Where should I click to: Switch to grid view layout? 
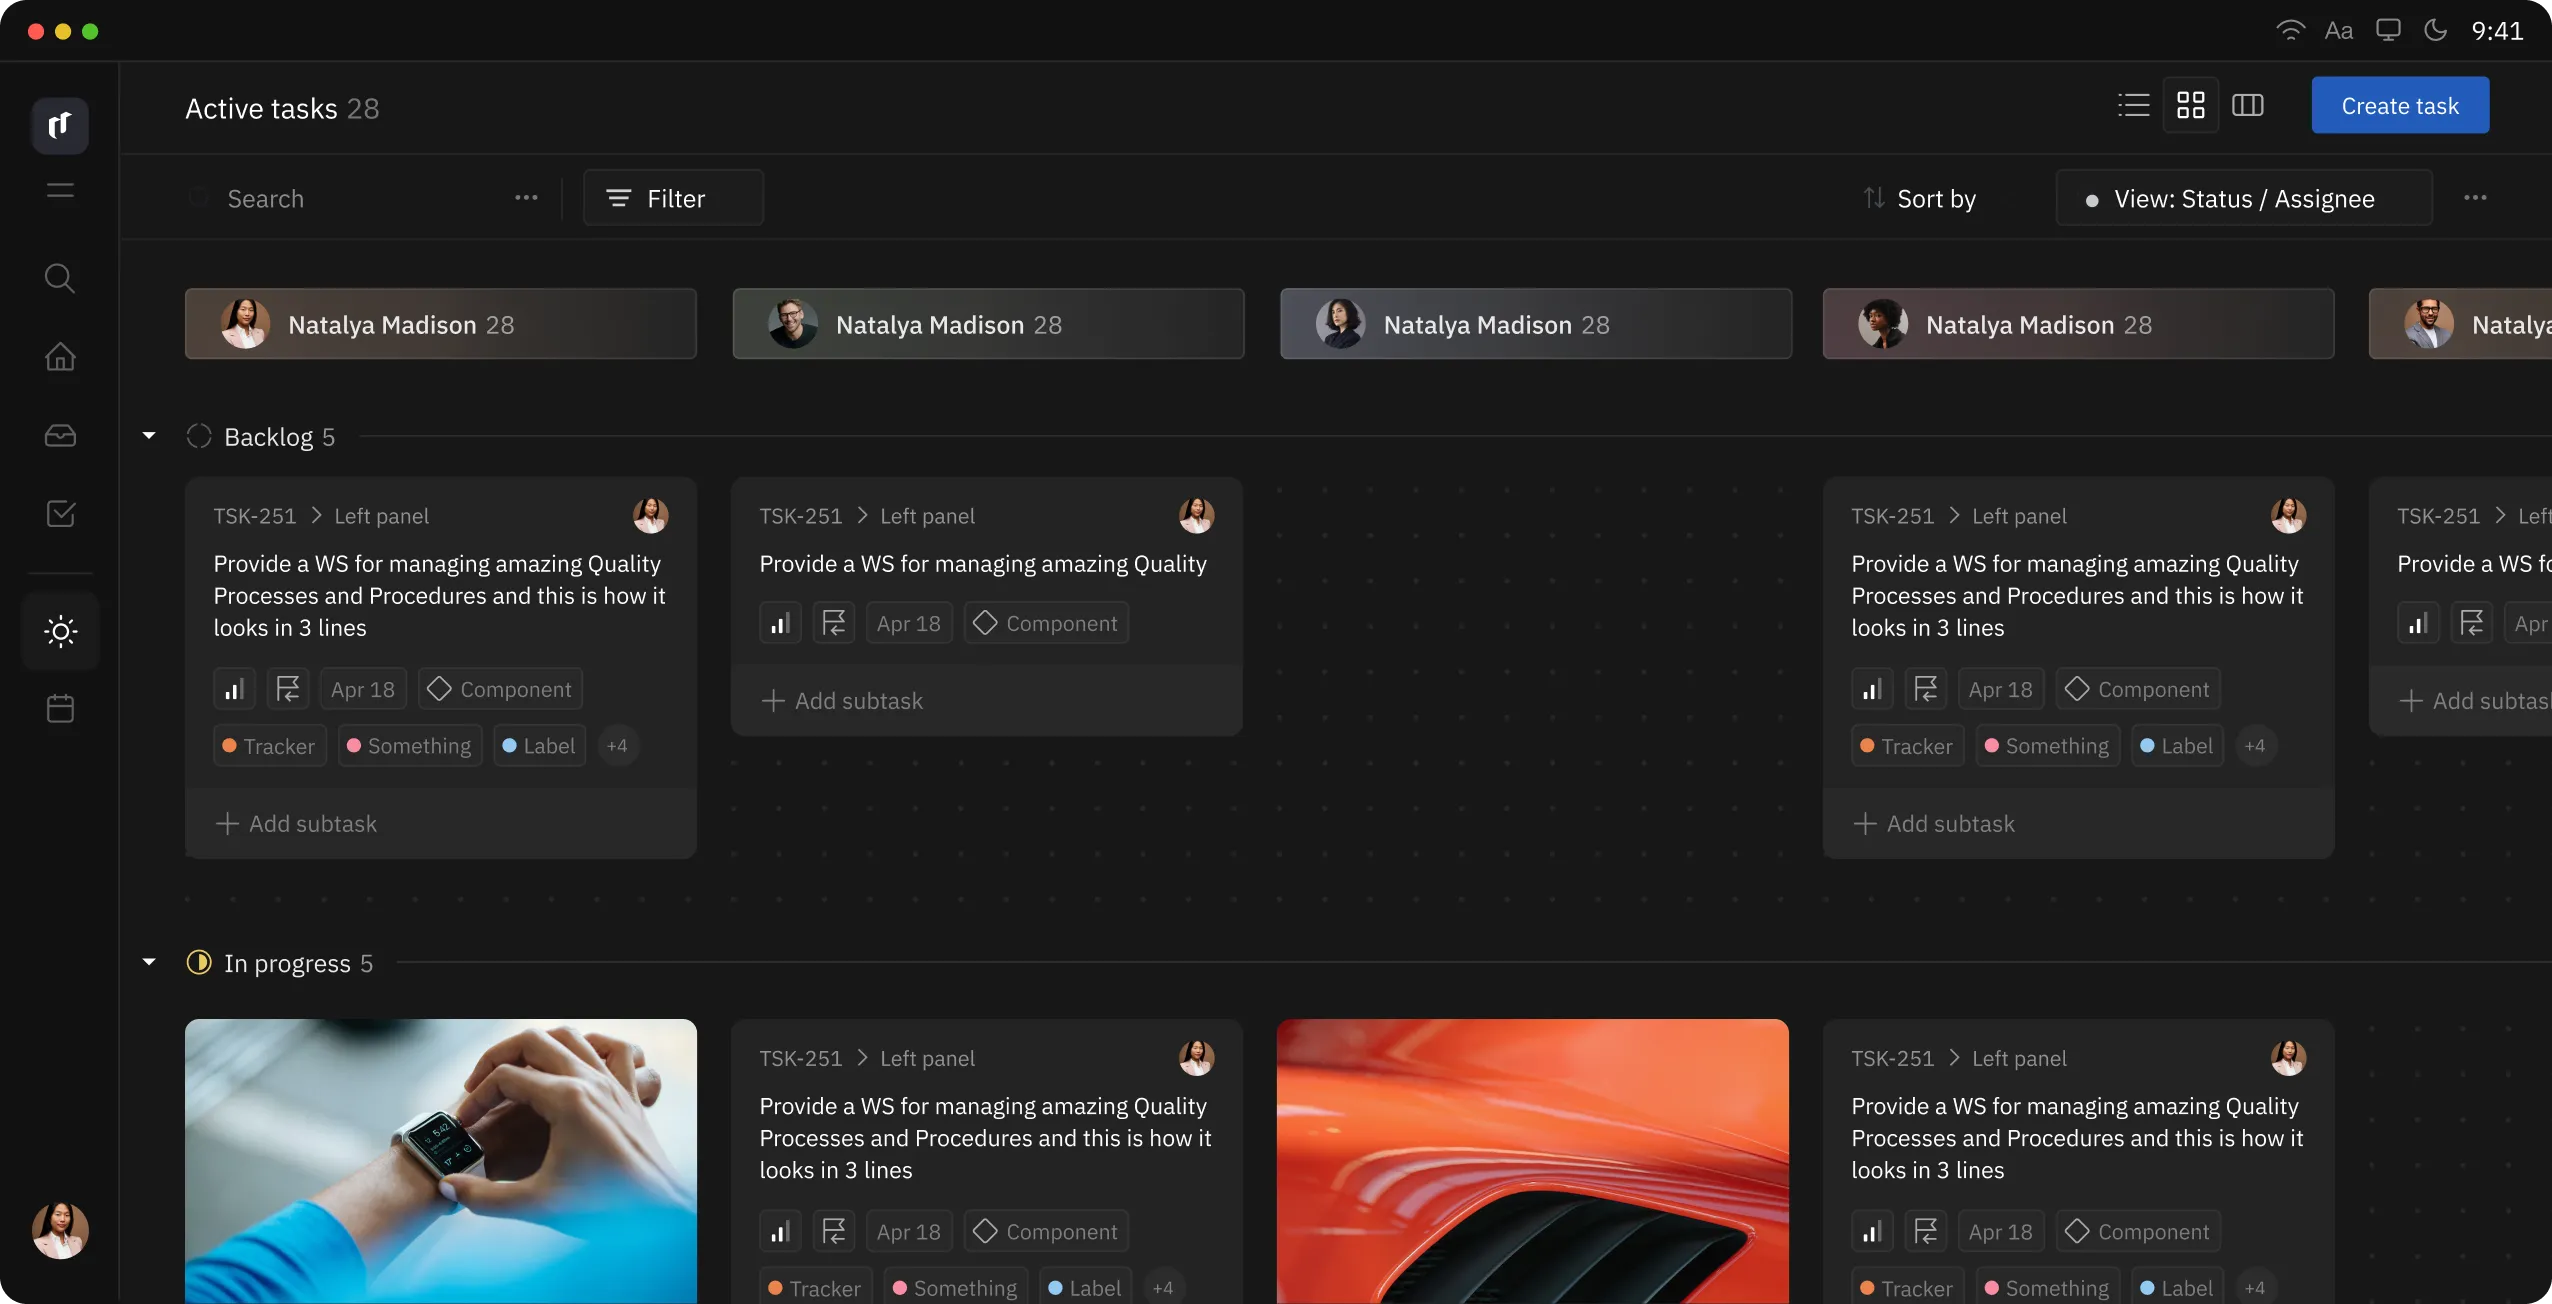pos(2191,106)
